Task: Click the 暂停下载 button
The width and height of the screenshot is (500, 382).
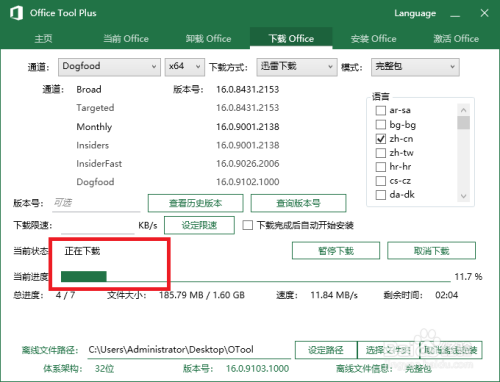Action: 336,251
